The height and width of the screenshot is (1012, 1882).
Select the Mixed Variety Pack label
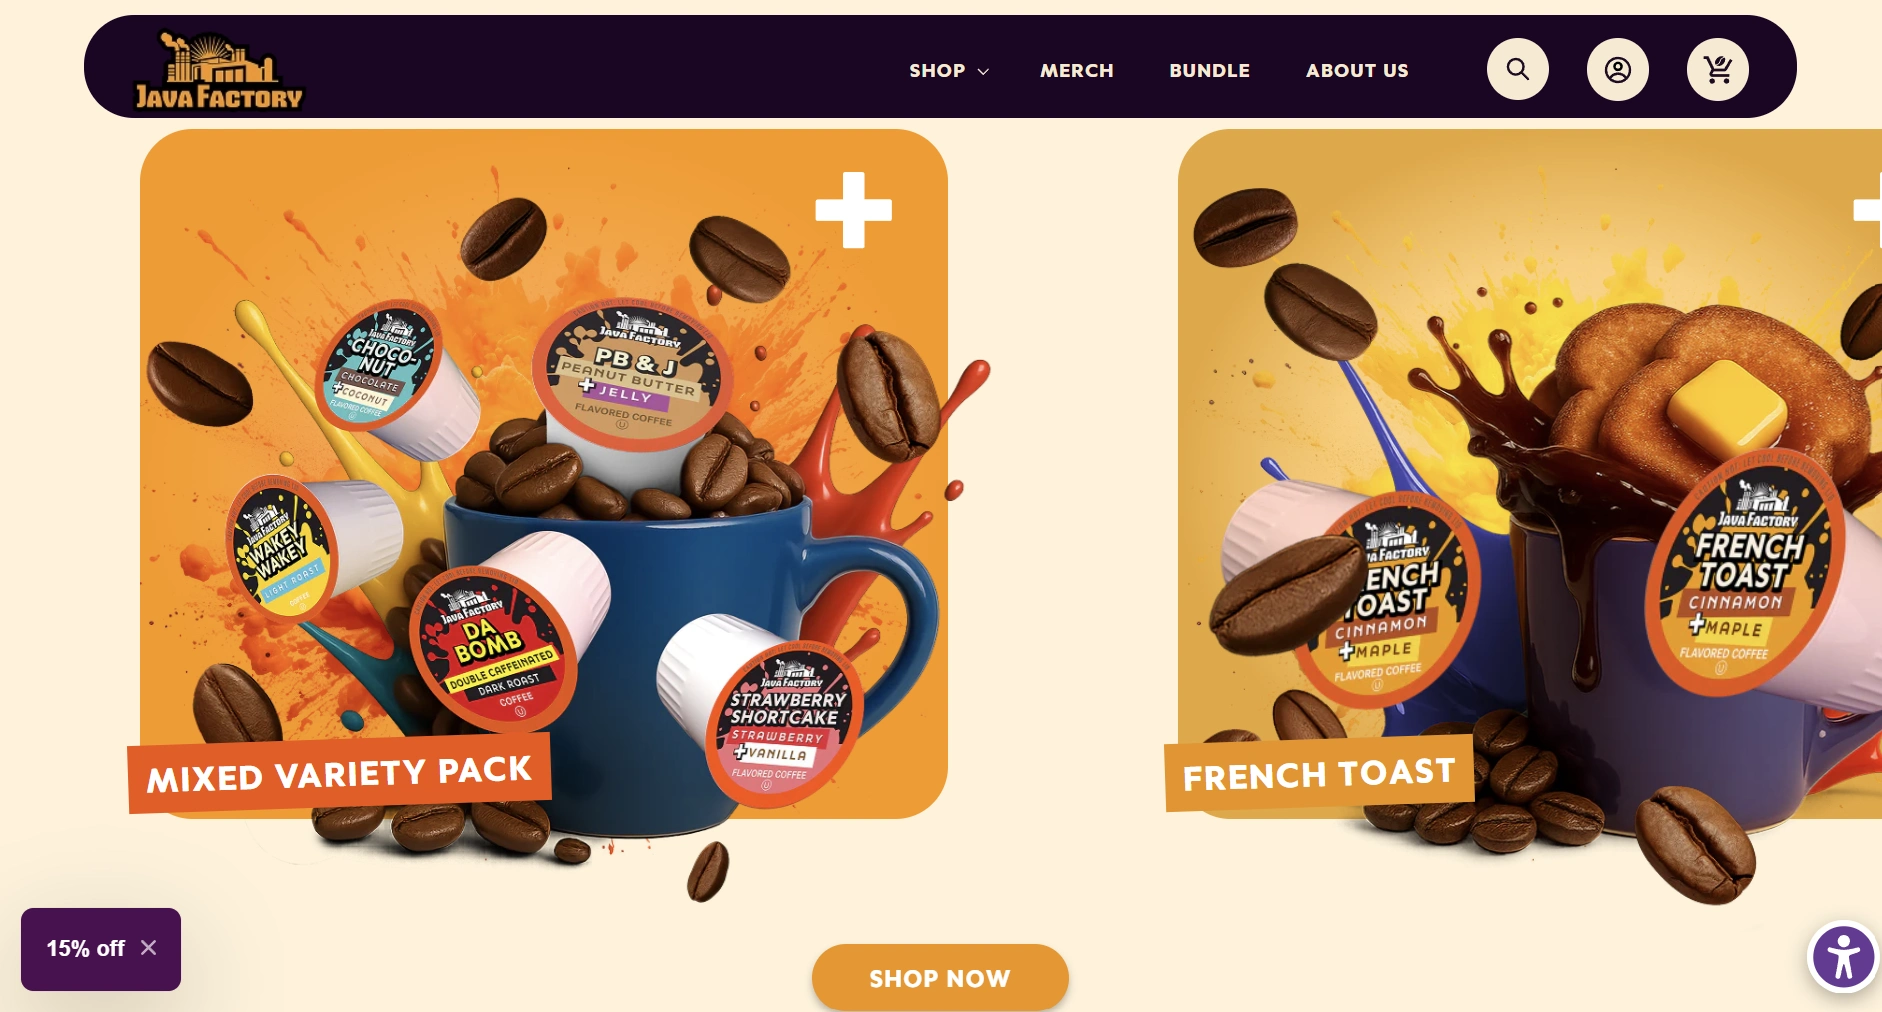click(339, 773)
